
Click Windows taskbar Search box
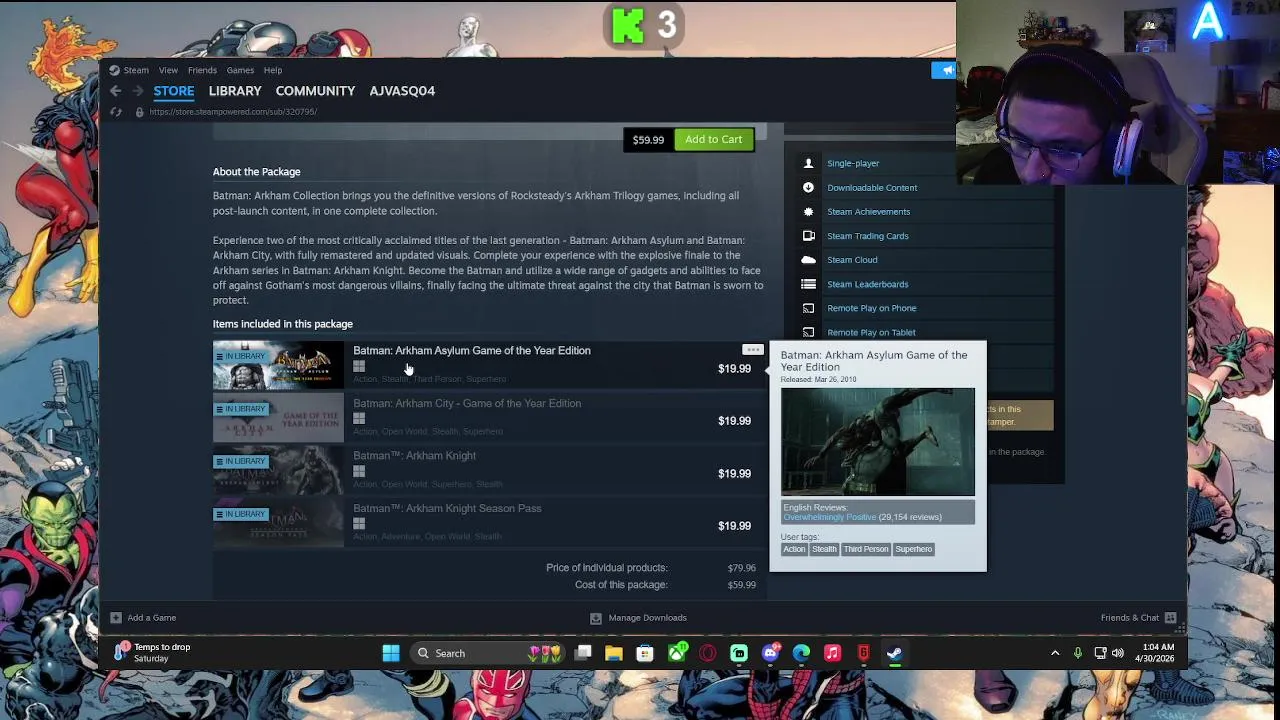pyautogui.click(x=488, y=653)
